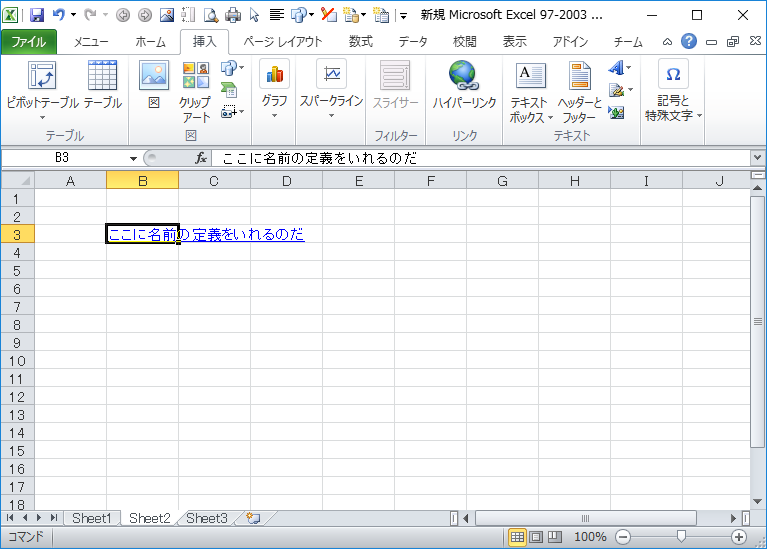Open the ファイル tab
Viewport: 767px width, 549px height.
point(28,42)
